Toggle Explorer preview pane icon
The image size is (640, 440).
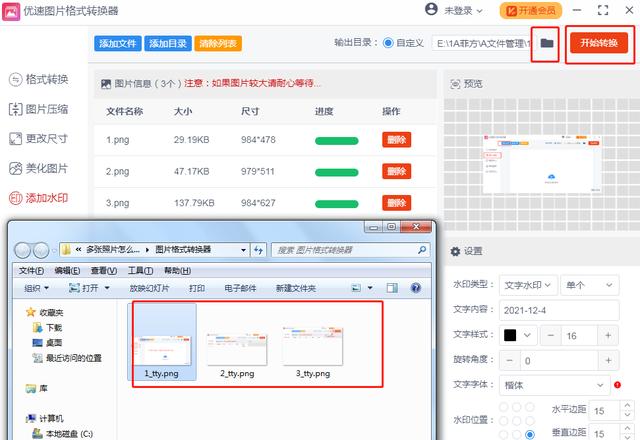click(392, 288)
